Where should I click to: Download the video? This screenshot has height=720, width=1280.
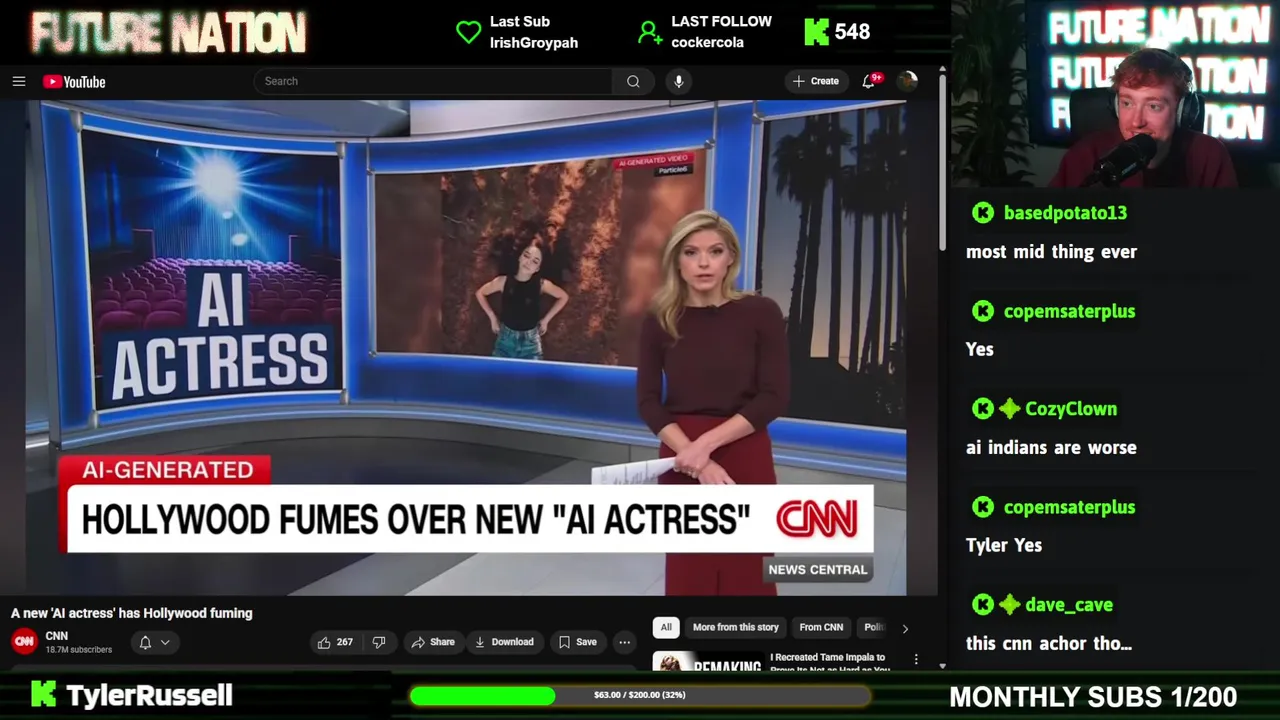coord(504,642)
